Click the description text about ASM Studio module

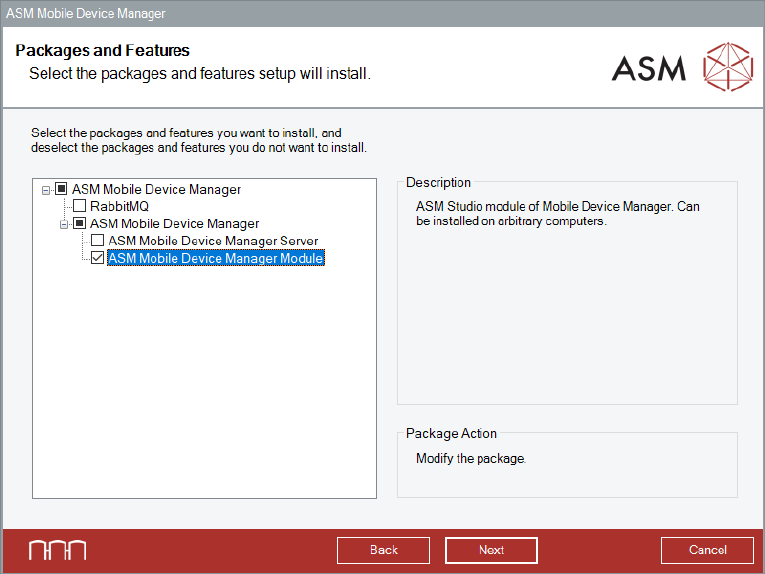558,214
